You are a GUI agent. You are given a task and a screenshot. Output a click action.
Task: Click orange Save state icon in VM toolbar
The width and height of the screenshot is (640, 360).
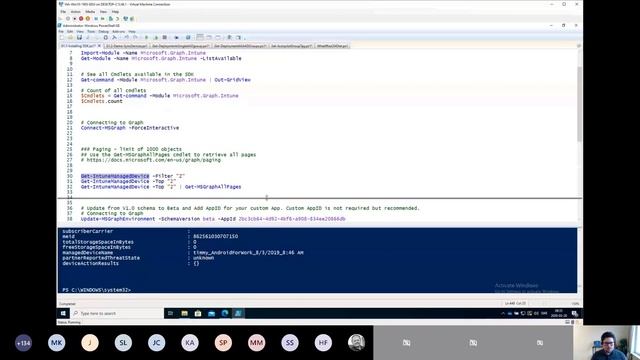(x=88, y=19)
